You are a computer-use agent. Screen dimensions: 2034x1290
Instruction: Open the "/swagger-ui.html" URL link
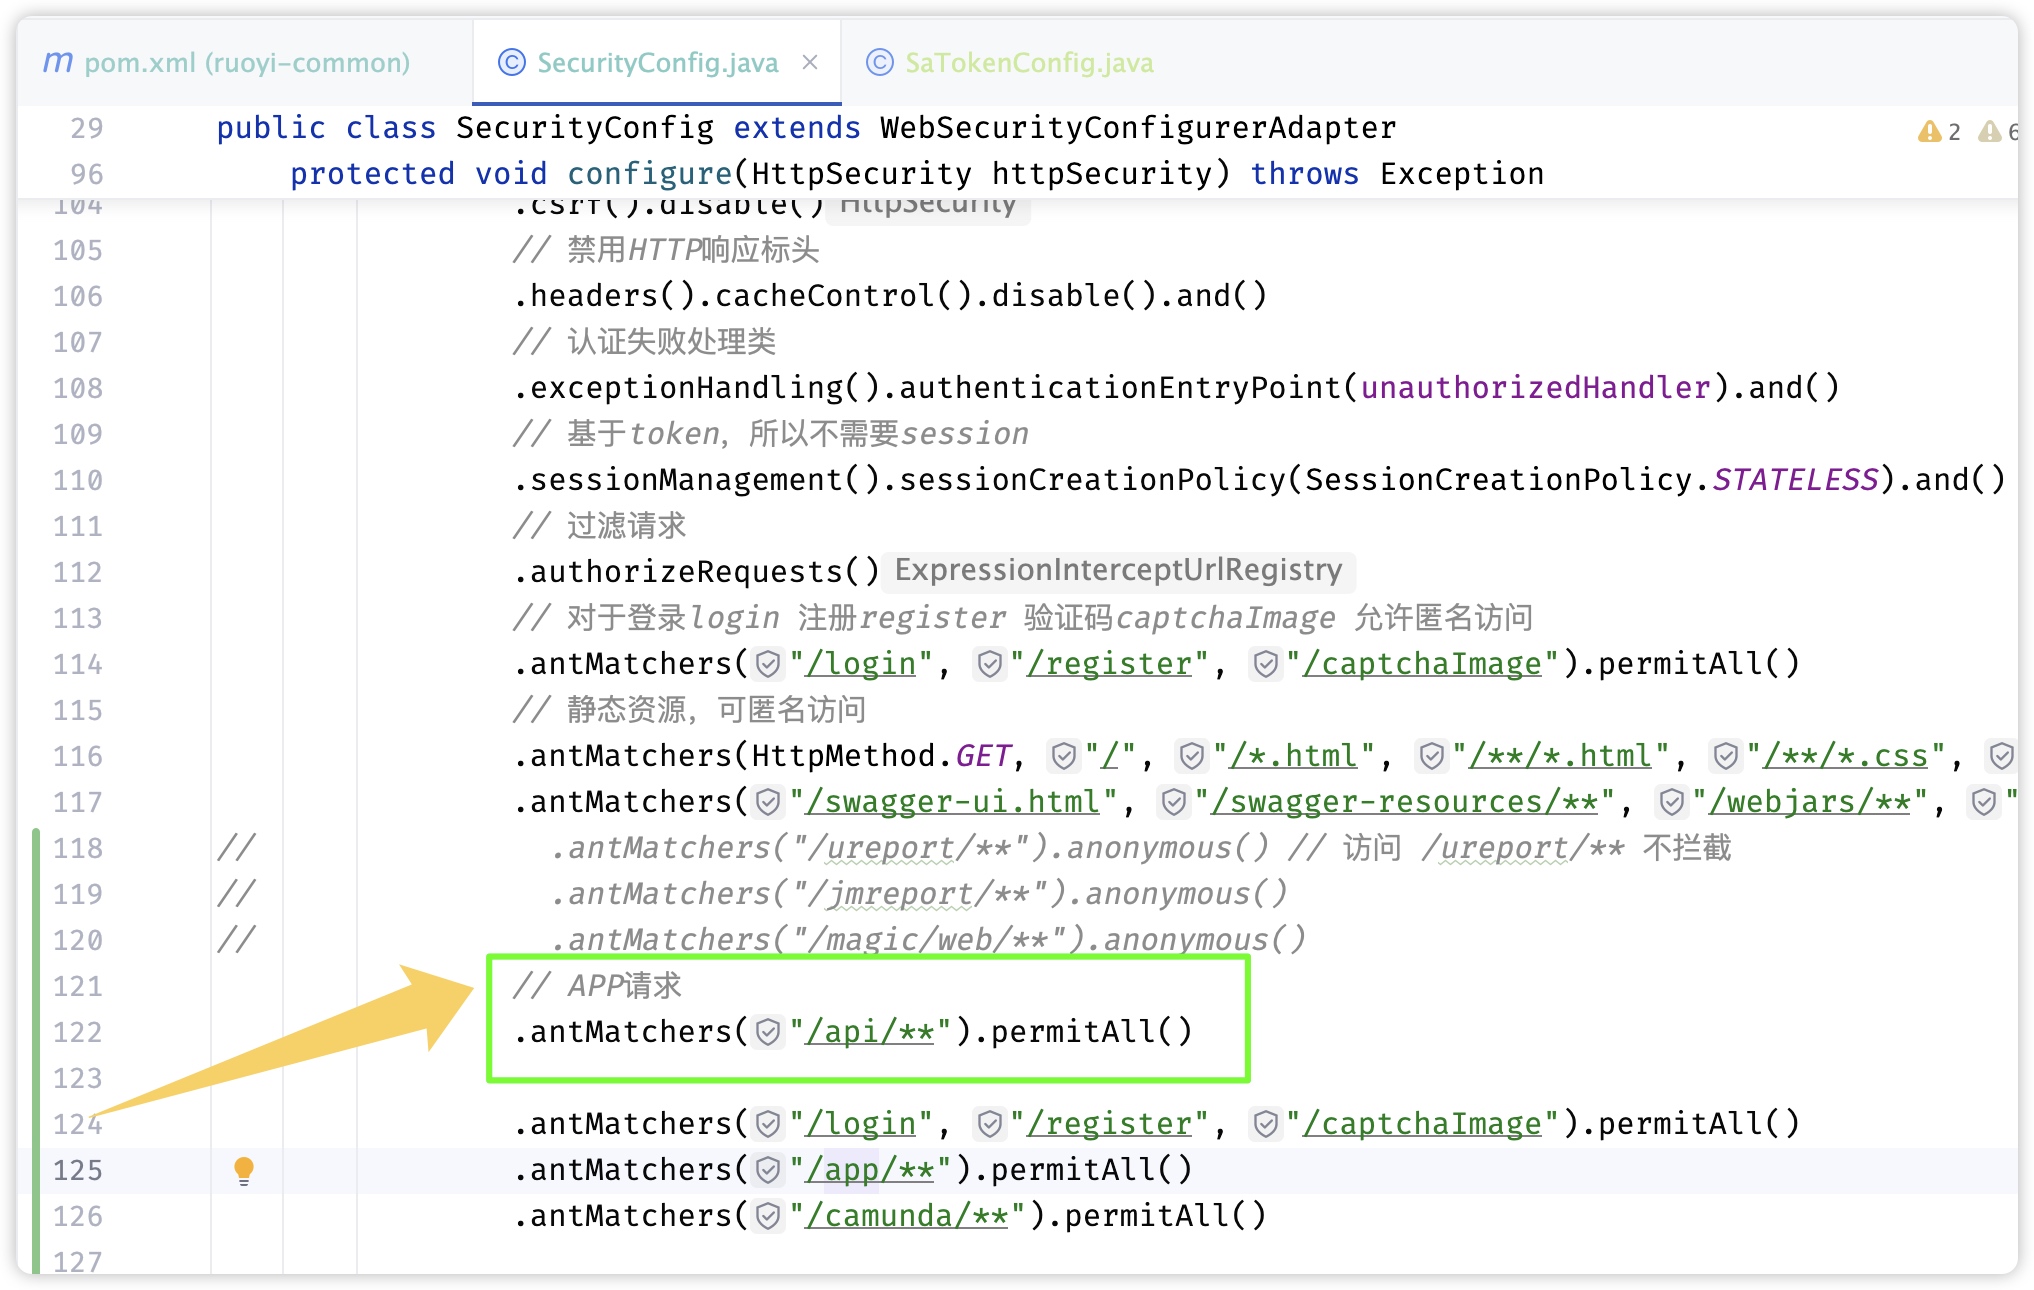pos(953,802)
